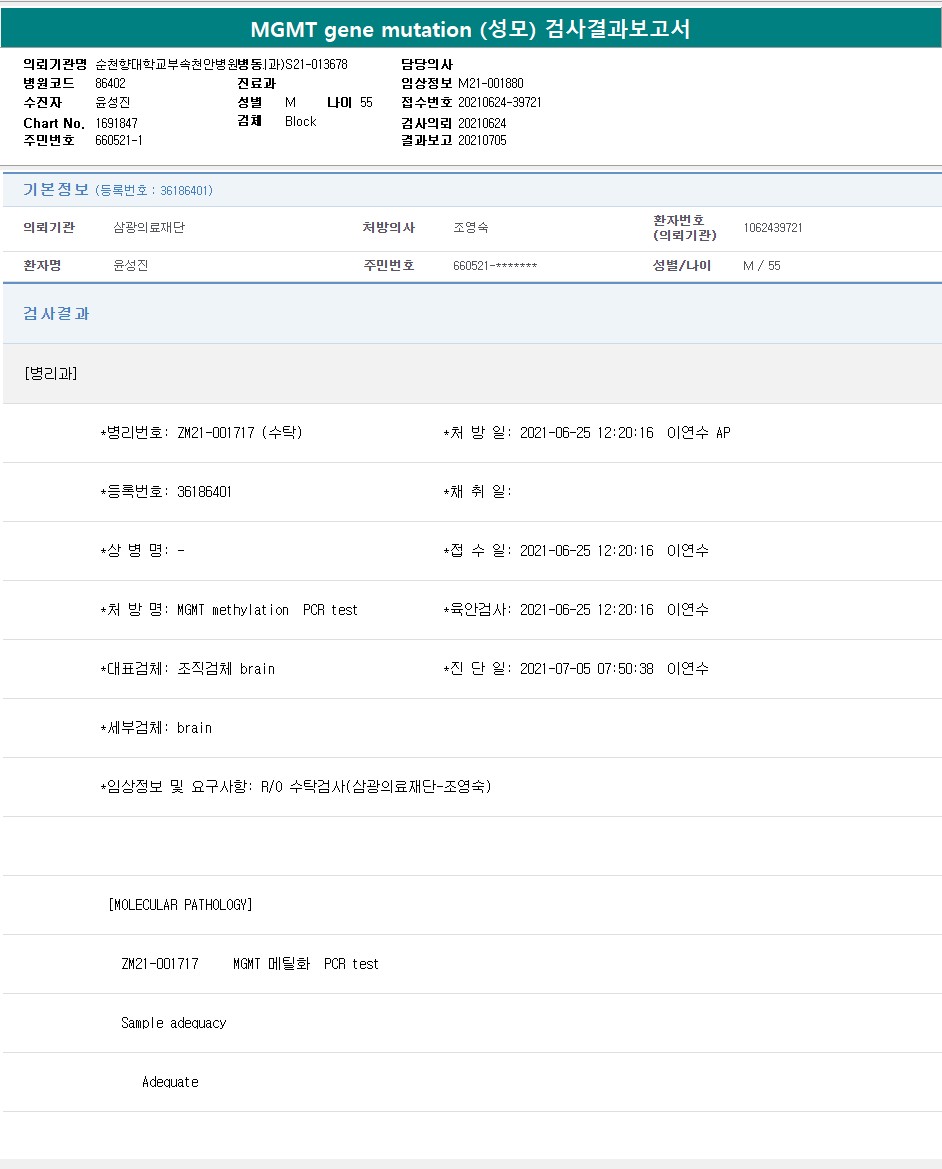Click the 처방의사 name 조영숙

point(470,228)
